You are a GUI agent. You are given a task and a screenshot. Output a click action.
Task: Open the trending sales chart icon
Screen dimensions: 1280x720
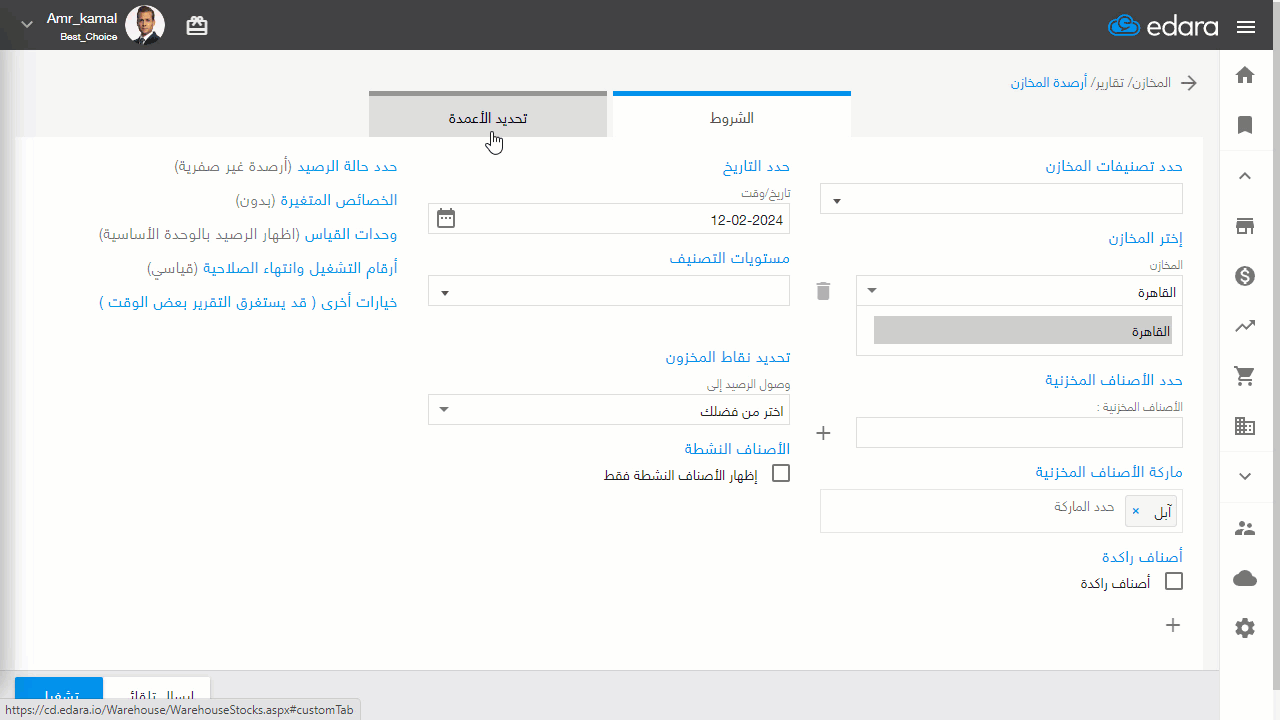coord(1245,326)
